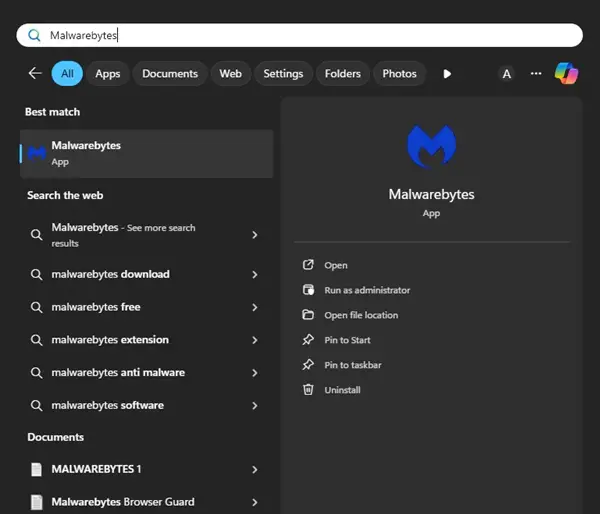The height and width of the screenshot is (514, 600).
Task: Expand arrow next to Malwarebytes Browser Guard
Action: (x=255, y=502)
